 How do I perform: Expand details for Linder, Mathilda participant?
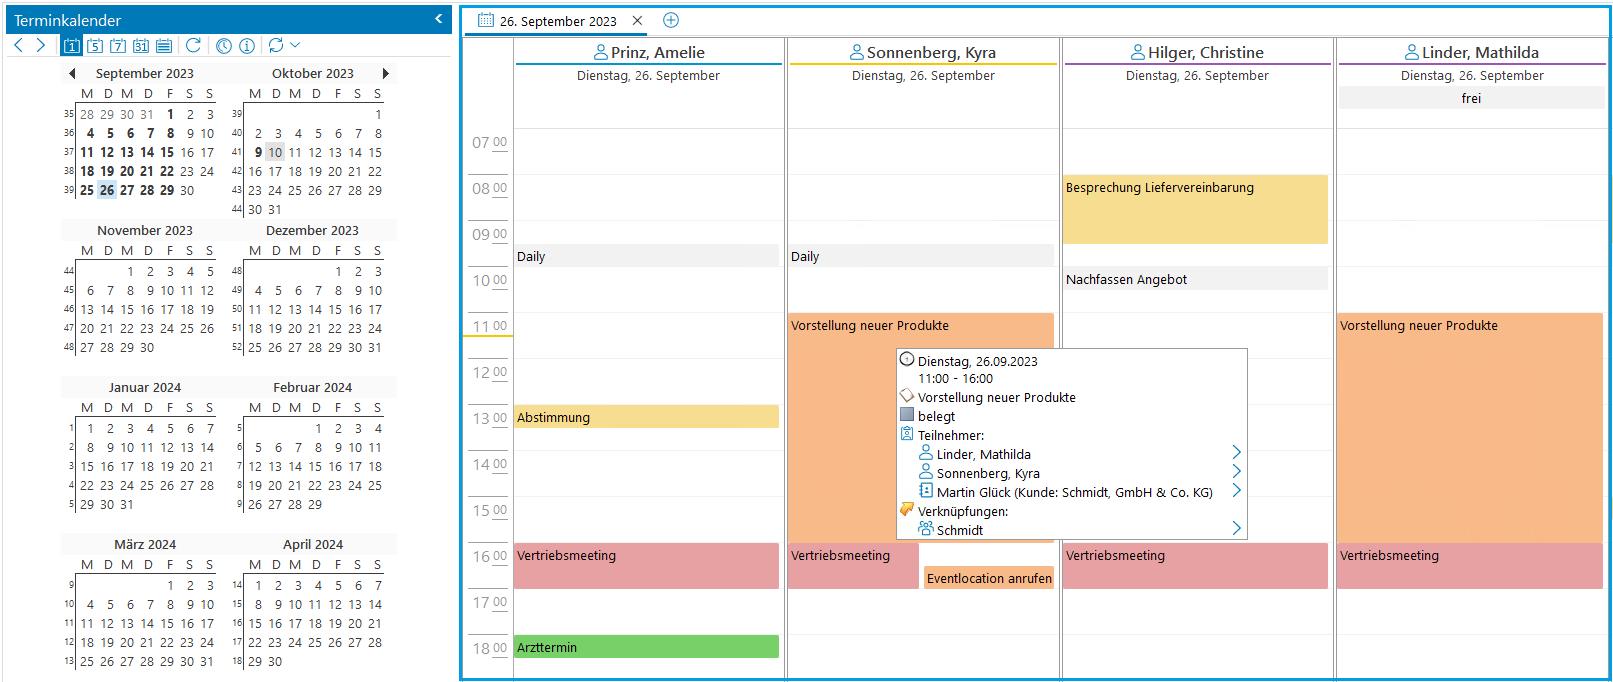point(1236,453)
